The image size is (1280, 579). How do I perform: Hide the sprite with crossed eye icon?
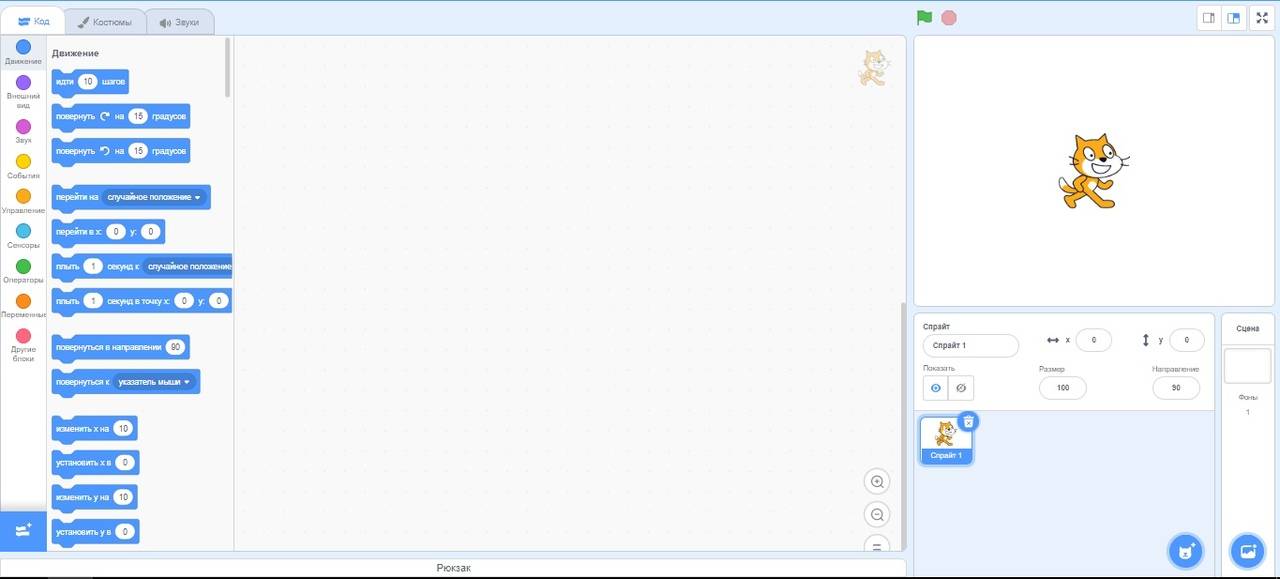(x=961, y=388)
